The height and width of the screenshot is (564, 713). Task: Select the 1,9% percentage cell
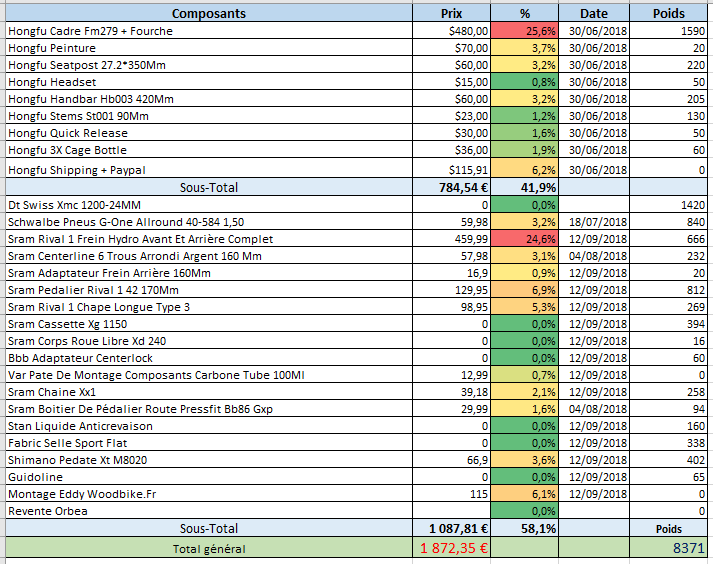pyautogui.click(x=525, y=150)
